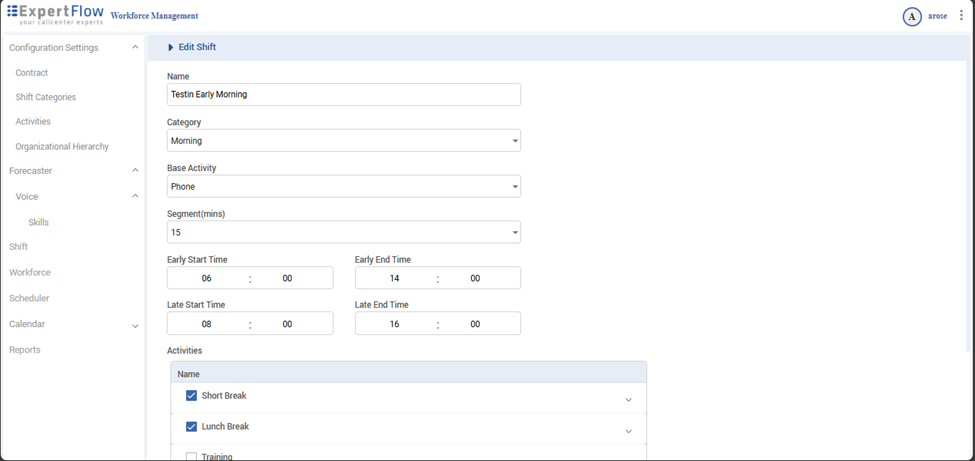Image resolution: width=975 pixels, height=461 pixels.
Task: Open Shift Categories in sidebar
Action: pyautogui.click(x=46, y=97)
